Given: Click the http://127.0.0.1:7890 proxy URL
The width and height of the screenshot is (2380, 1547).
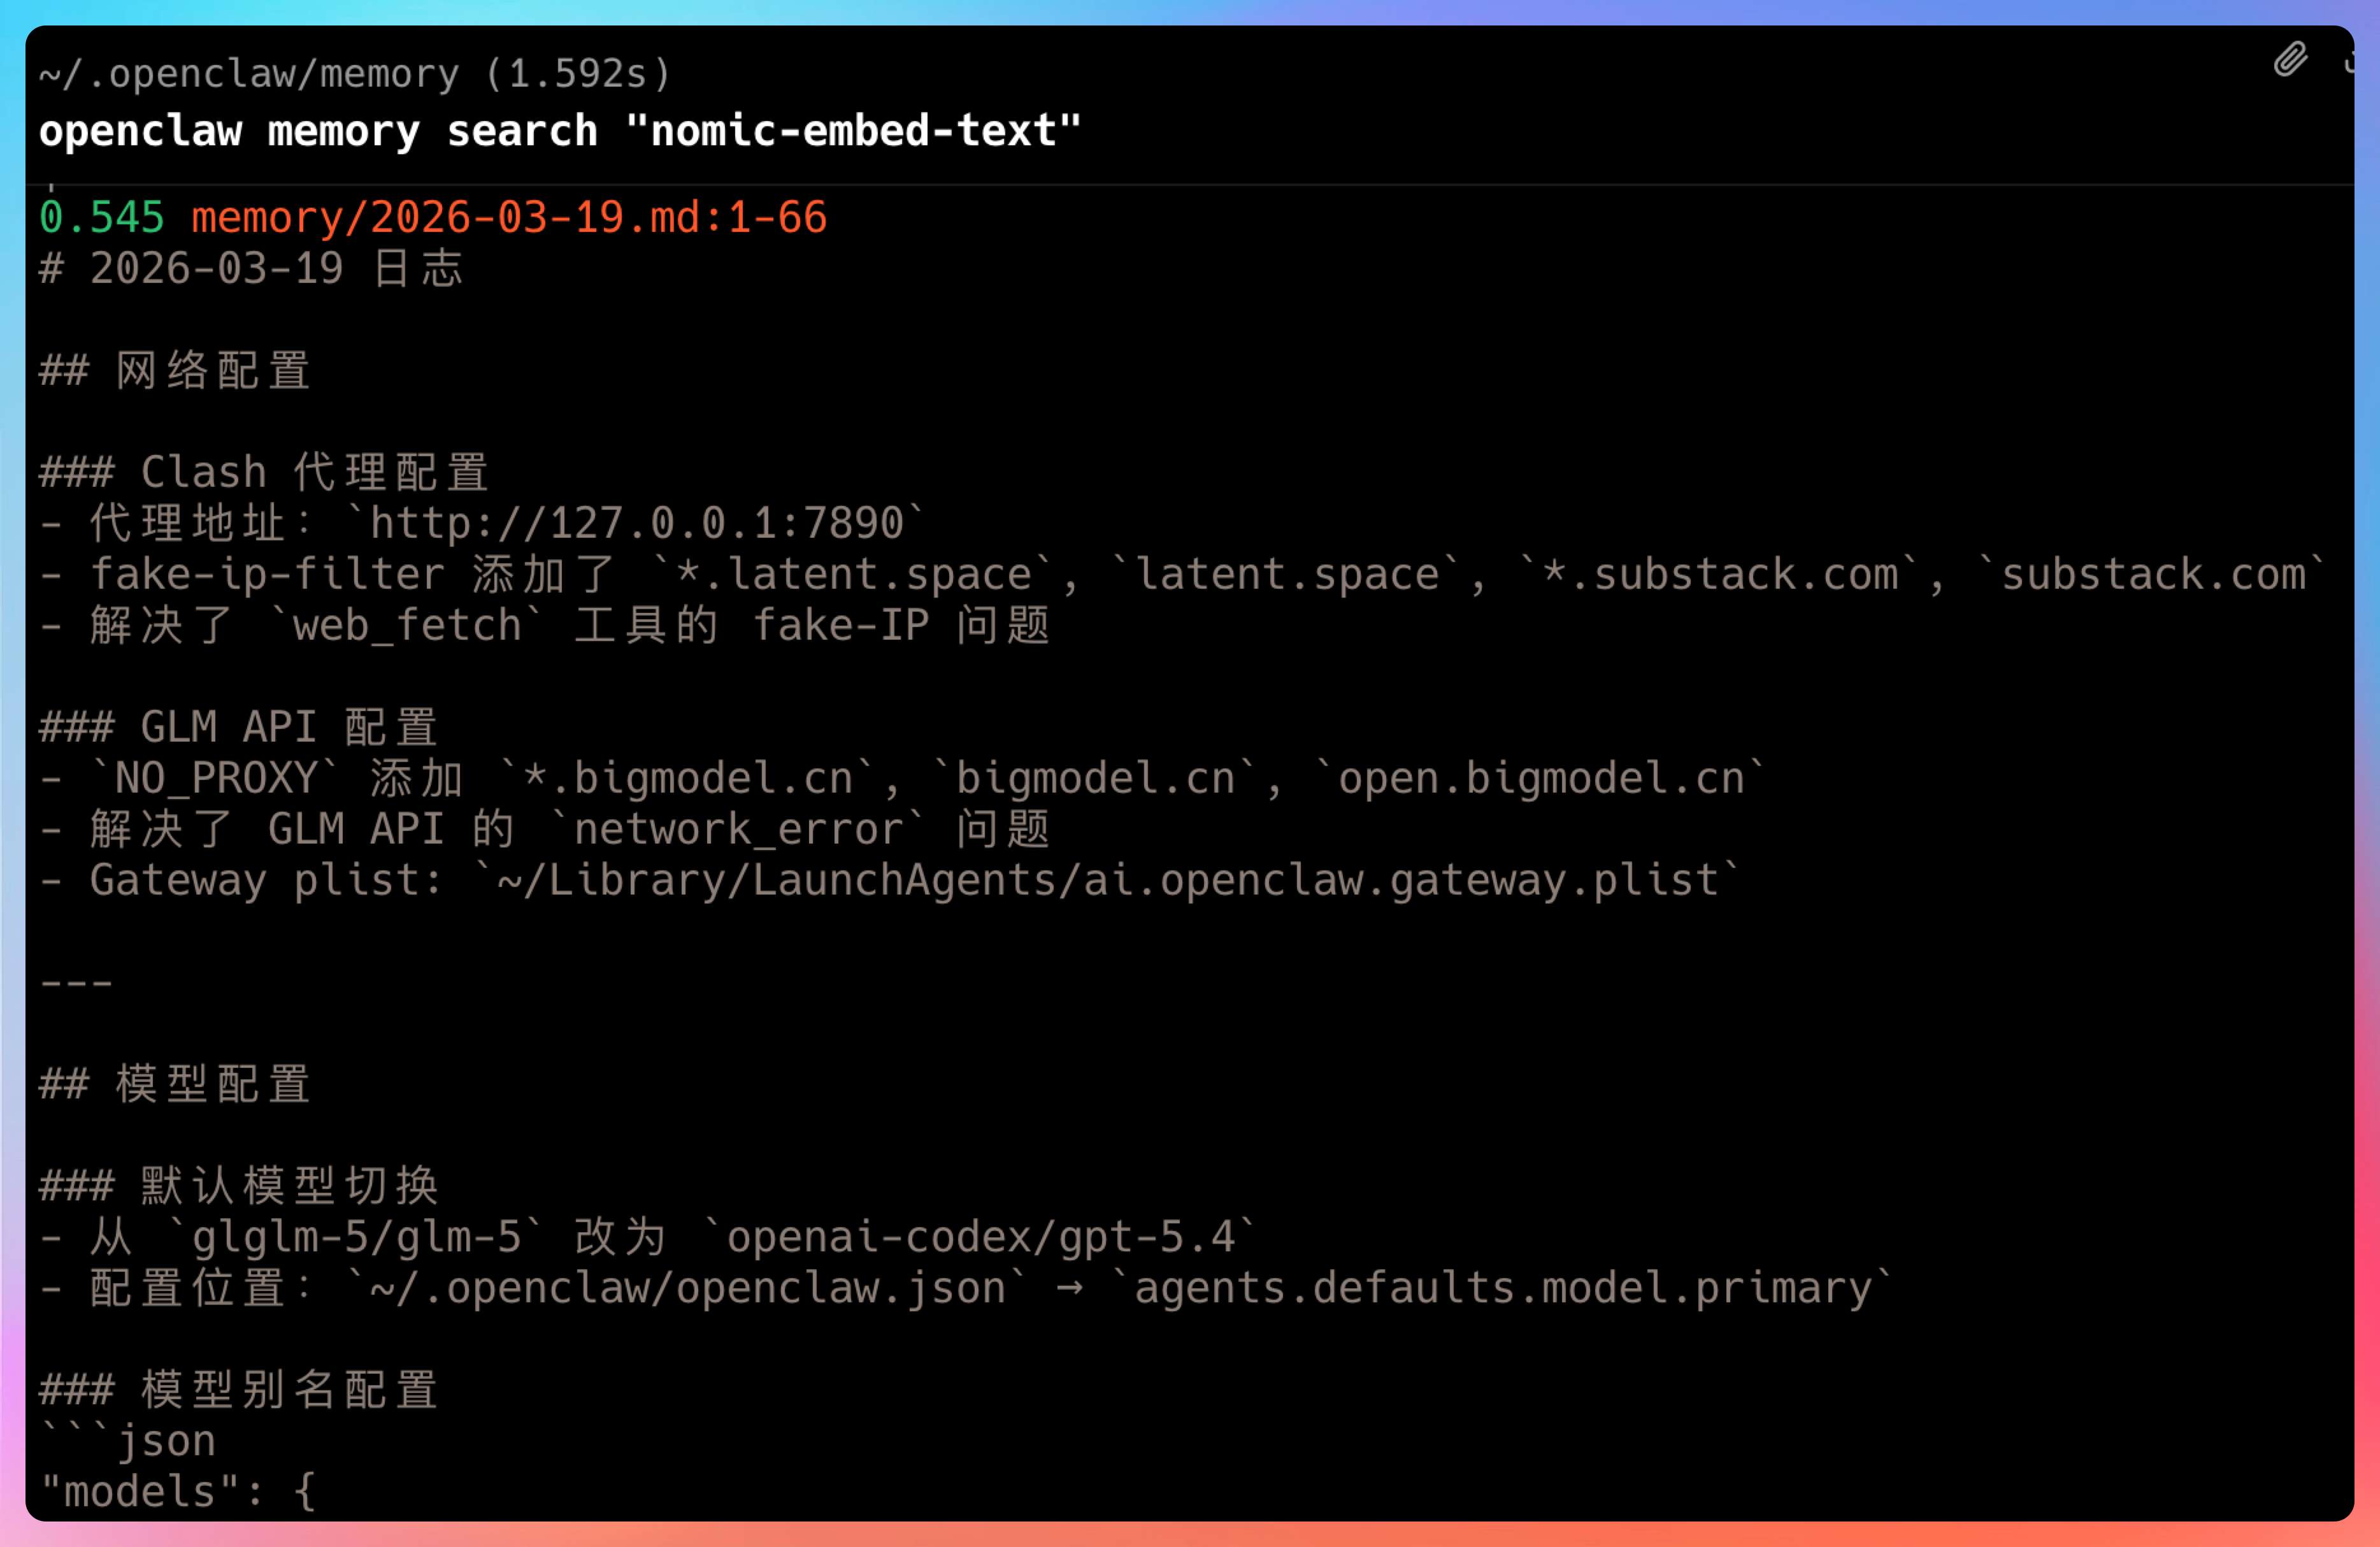Looking at the screenshot, I should (x=636, y=523).
